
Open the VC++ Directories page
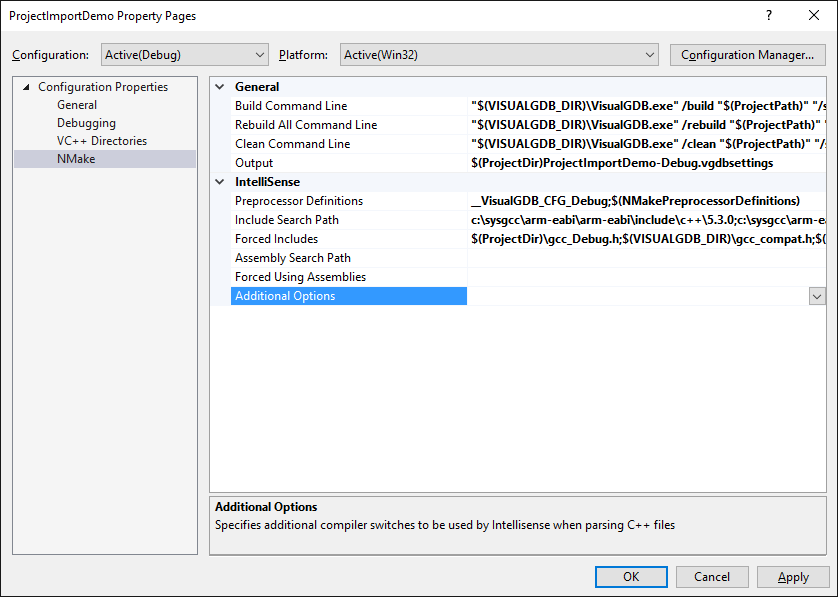[102, 141]
